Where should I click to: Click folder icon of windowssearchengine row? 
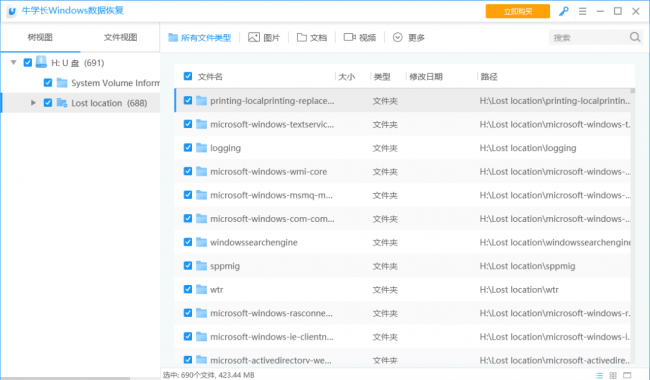(201, 242)
